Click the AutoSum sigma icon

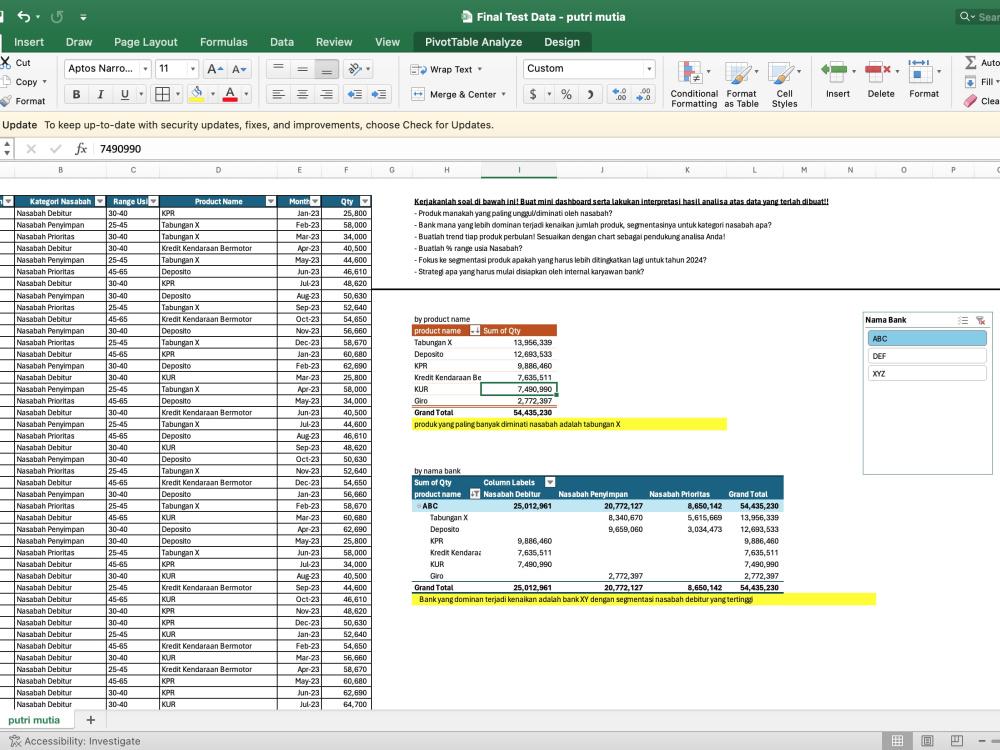[x=971, y=62]
